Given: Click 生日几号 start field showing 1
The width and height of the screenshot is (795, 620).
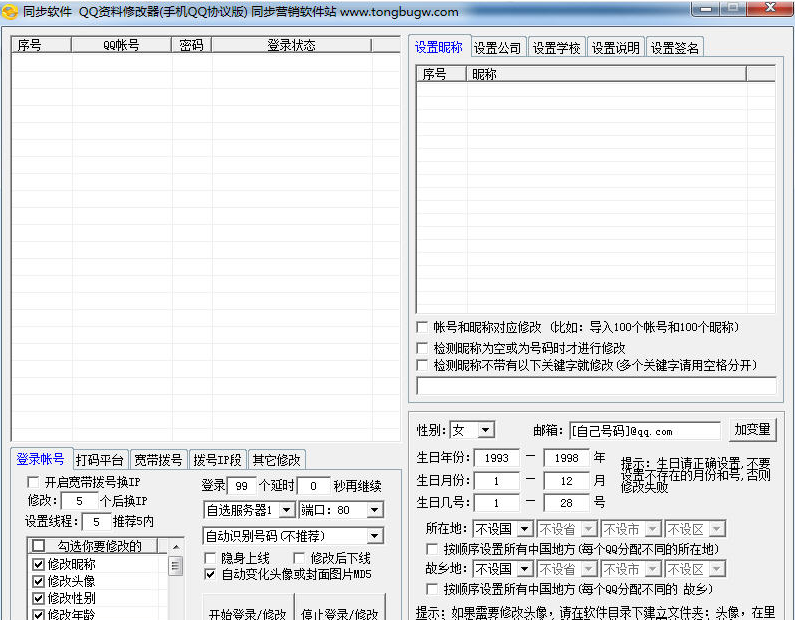Looking at the screenshot, I should point(496,503).
